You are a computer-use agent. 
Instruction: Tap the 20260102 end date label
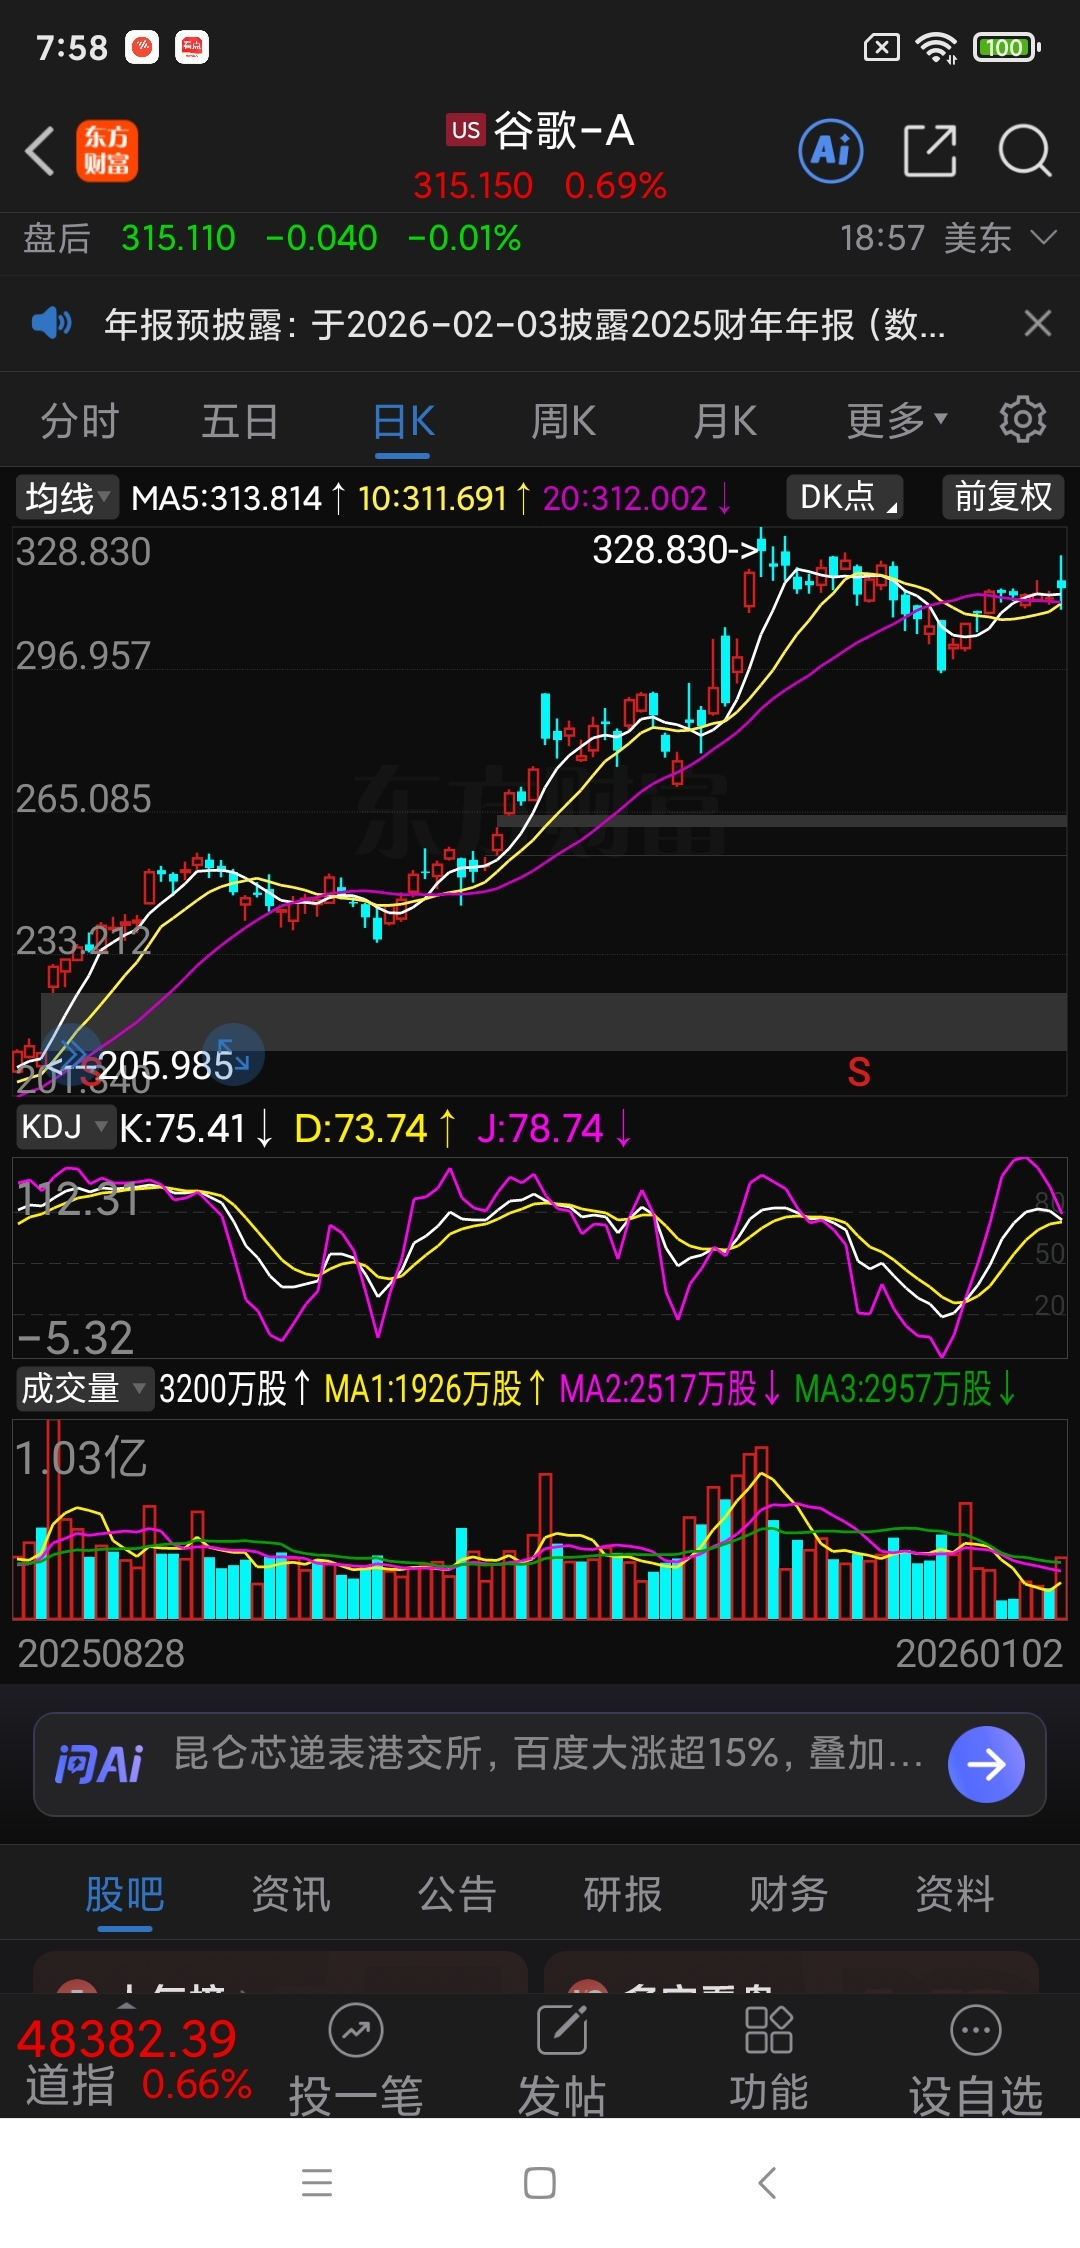click(x=978, y=1654)
